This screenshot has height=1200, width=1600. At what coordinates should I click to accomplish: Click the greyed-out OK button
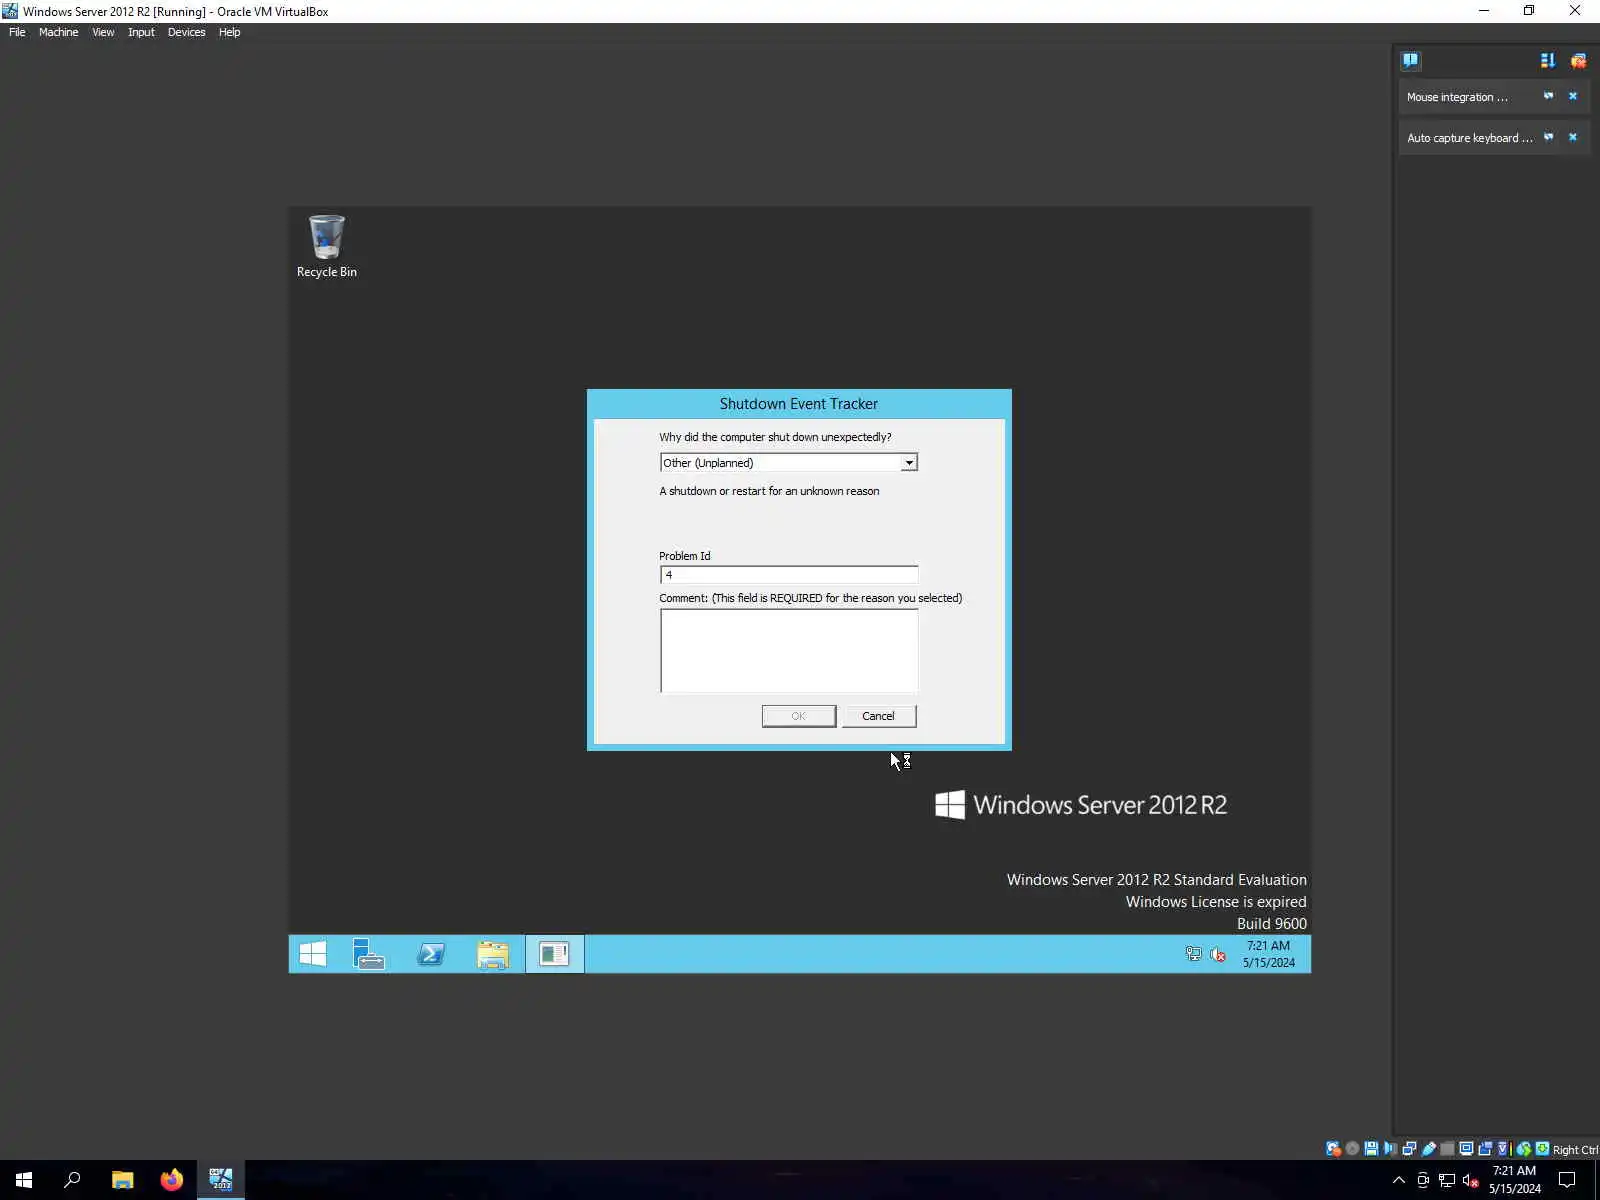(799, 716)
